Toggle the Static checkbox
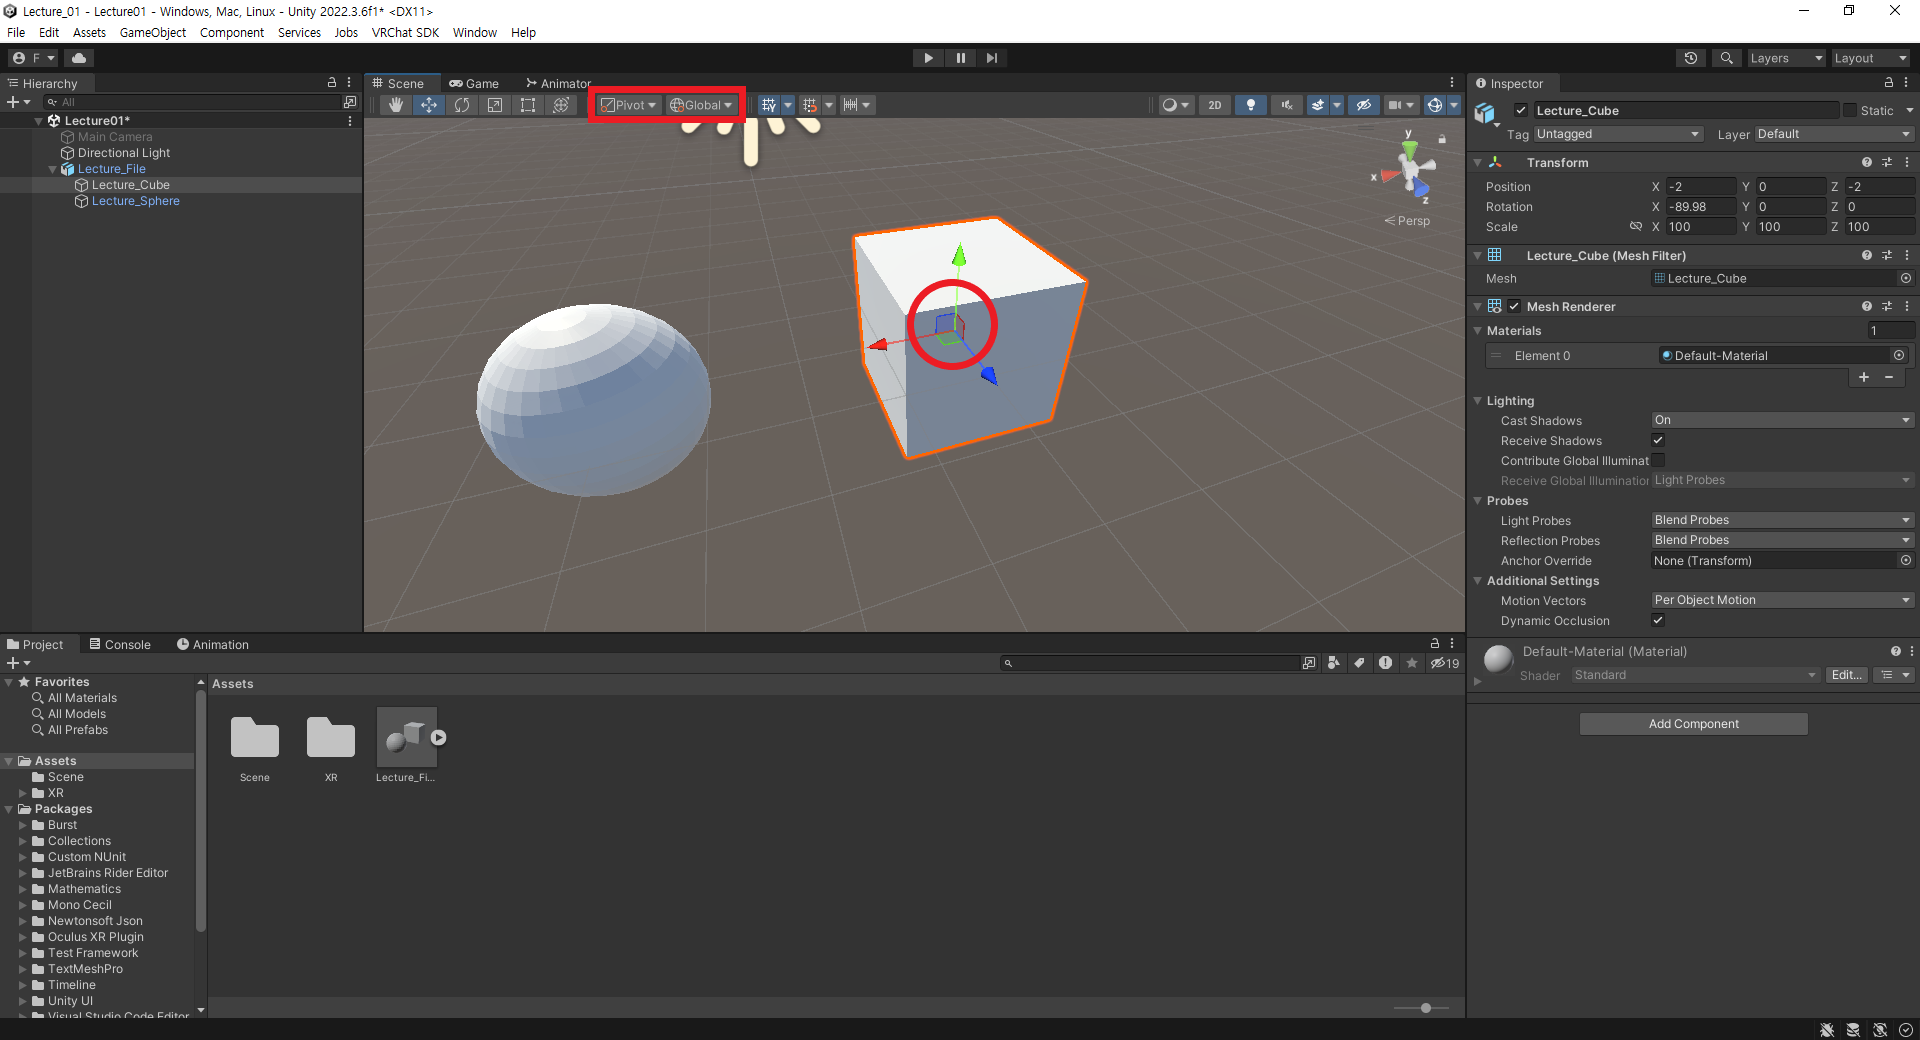 (1850, 110)
